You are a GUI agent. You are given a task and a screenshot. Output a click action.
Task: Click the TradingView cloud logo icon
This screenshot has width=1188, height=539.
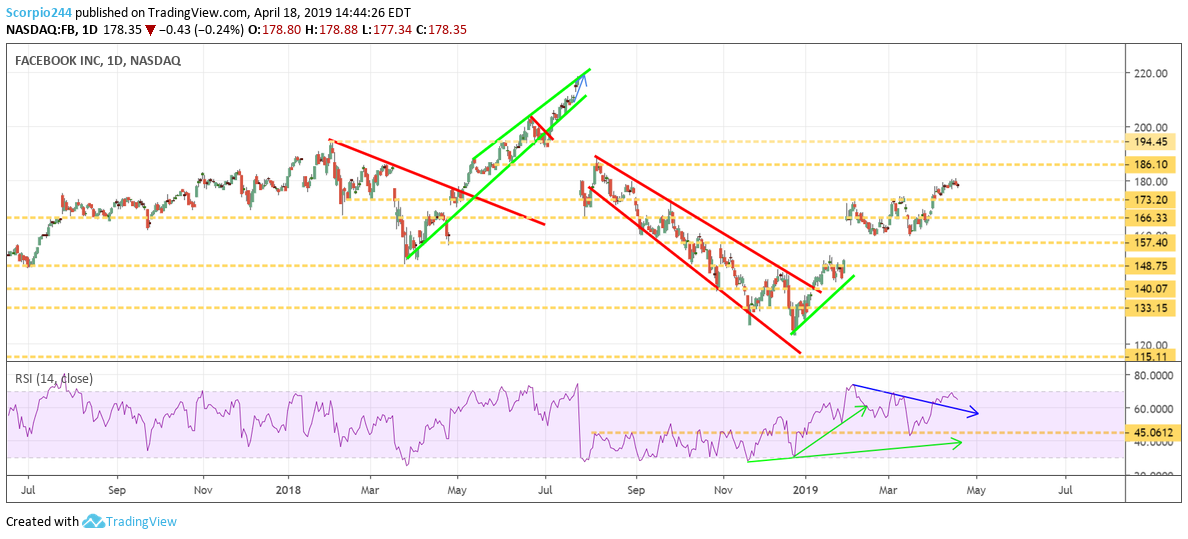[x=93, y=522]
